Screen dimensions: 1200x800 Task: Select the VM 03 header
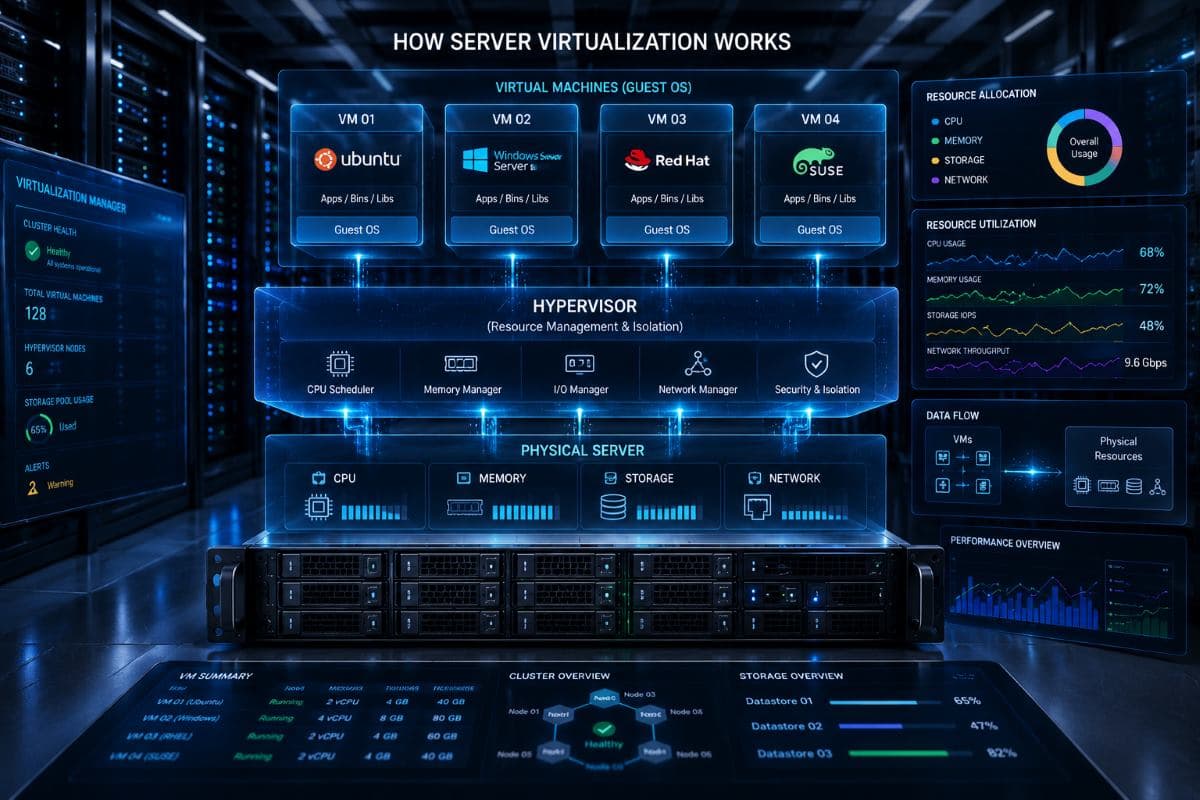tap(666, 120)
